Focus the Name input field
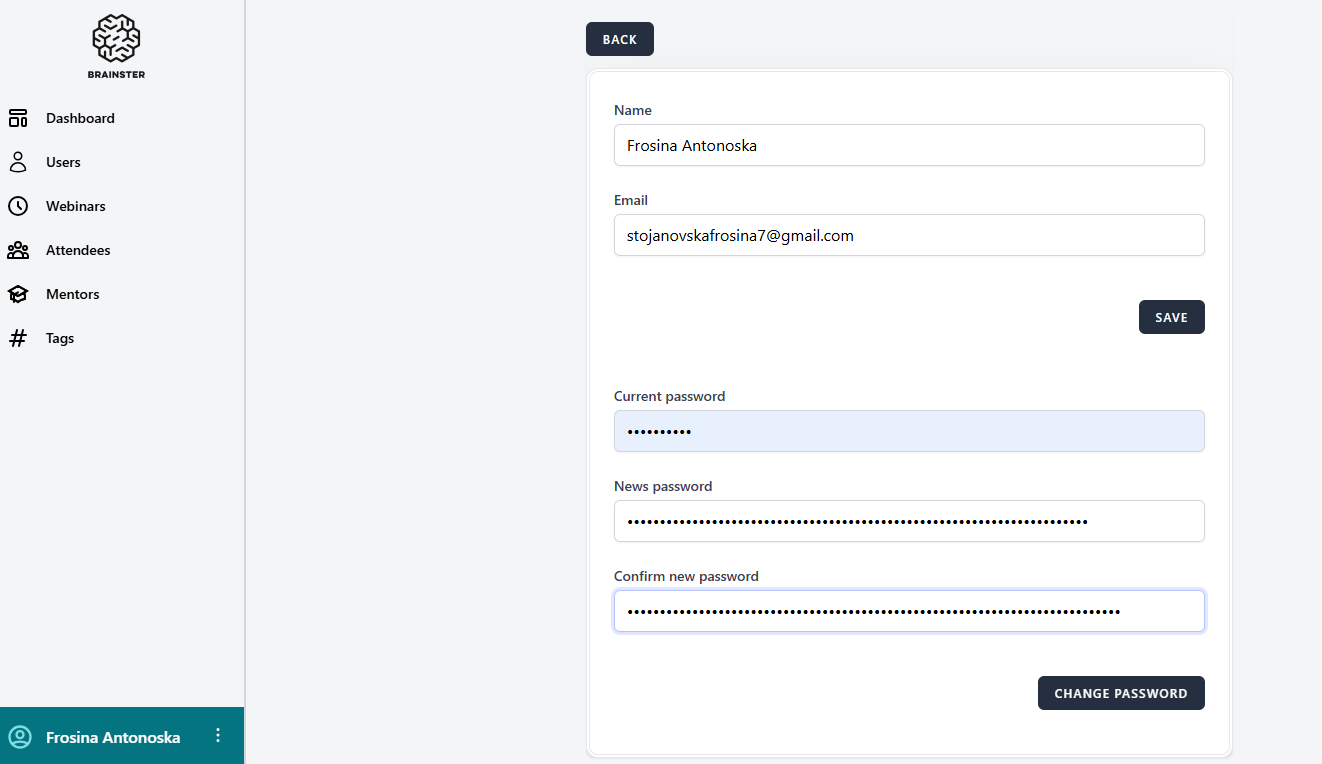Screen dimensions: 1322x764 [x=908, y=145]
